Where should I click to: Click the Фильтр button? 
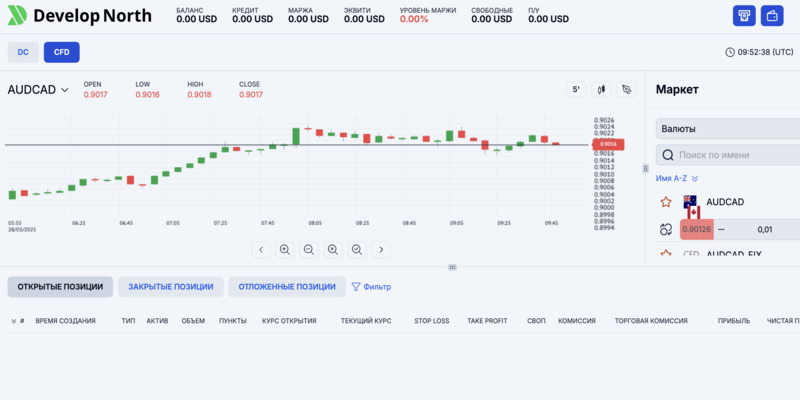point(371,287)
